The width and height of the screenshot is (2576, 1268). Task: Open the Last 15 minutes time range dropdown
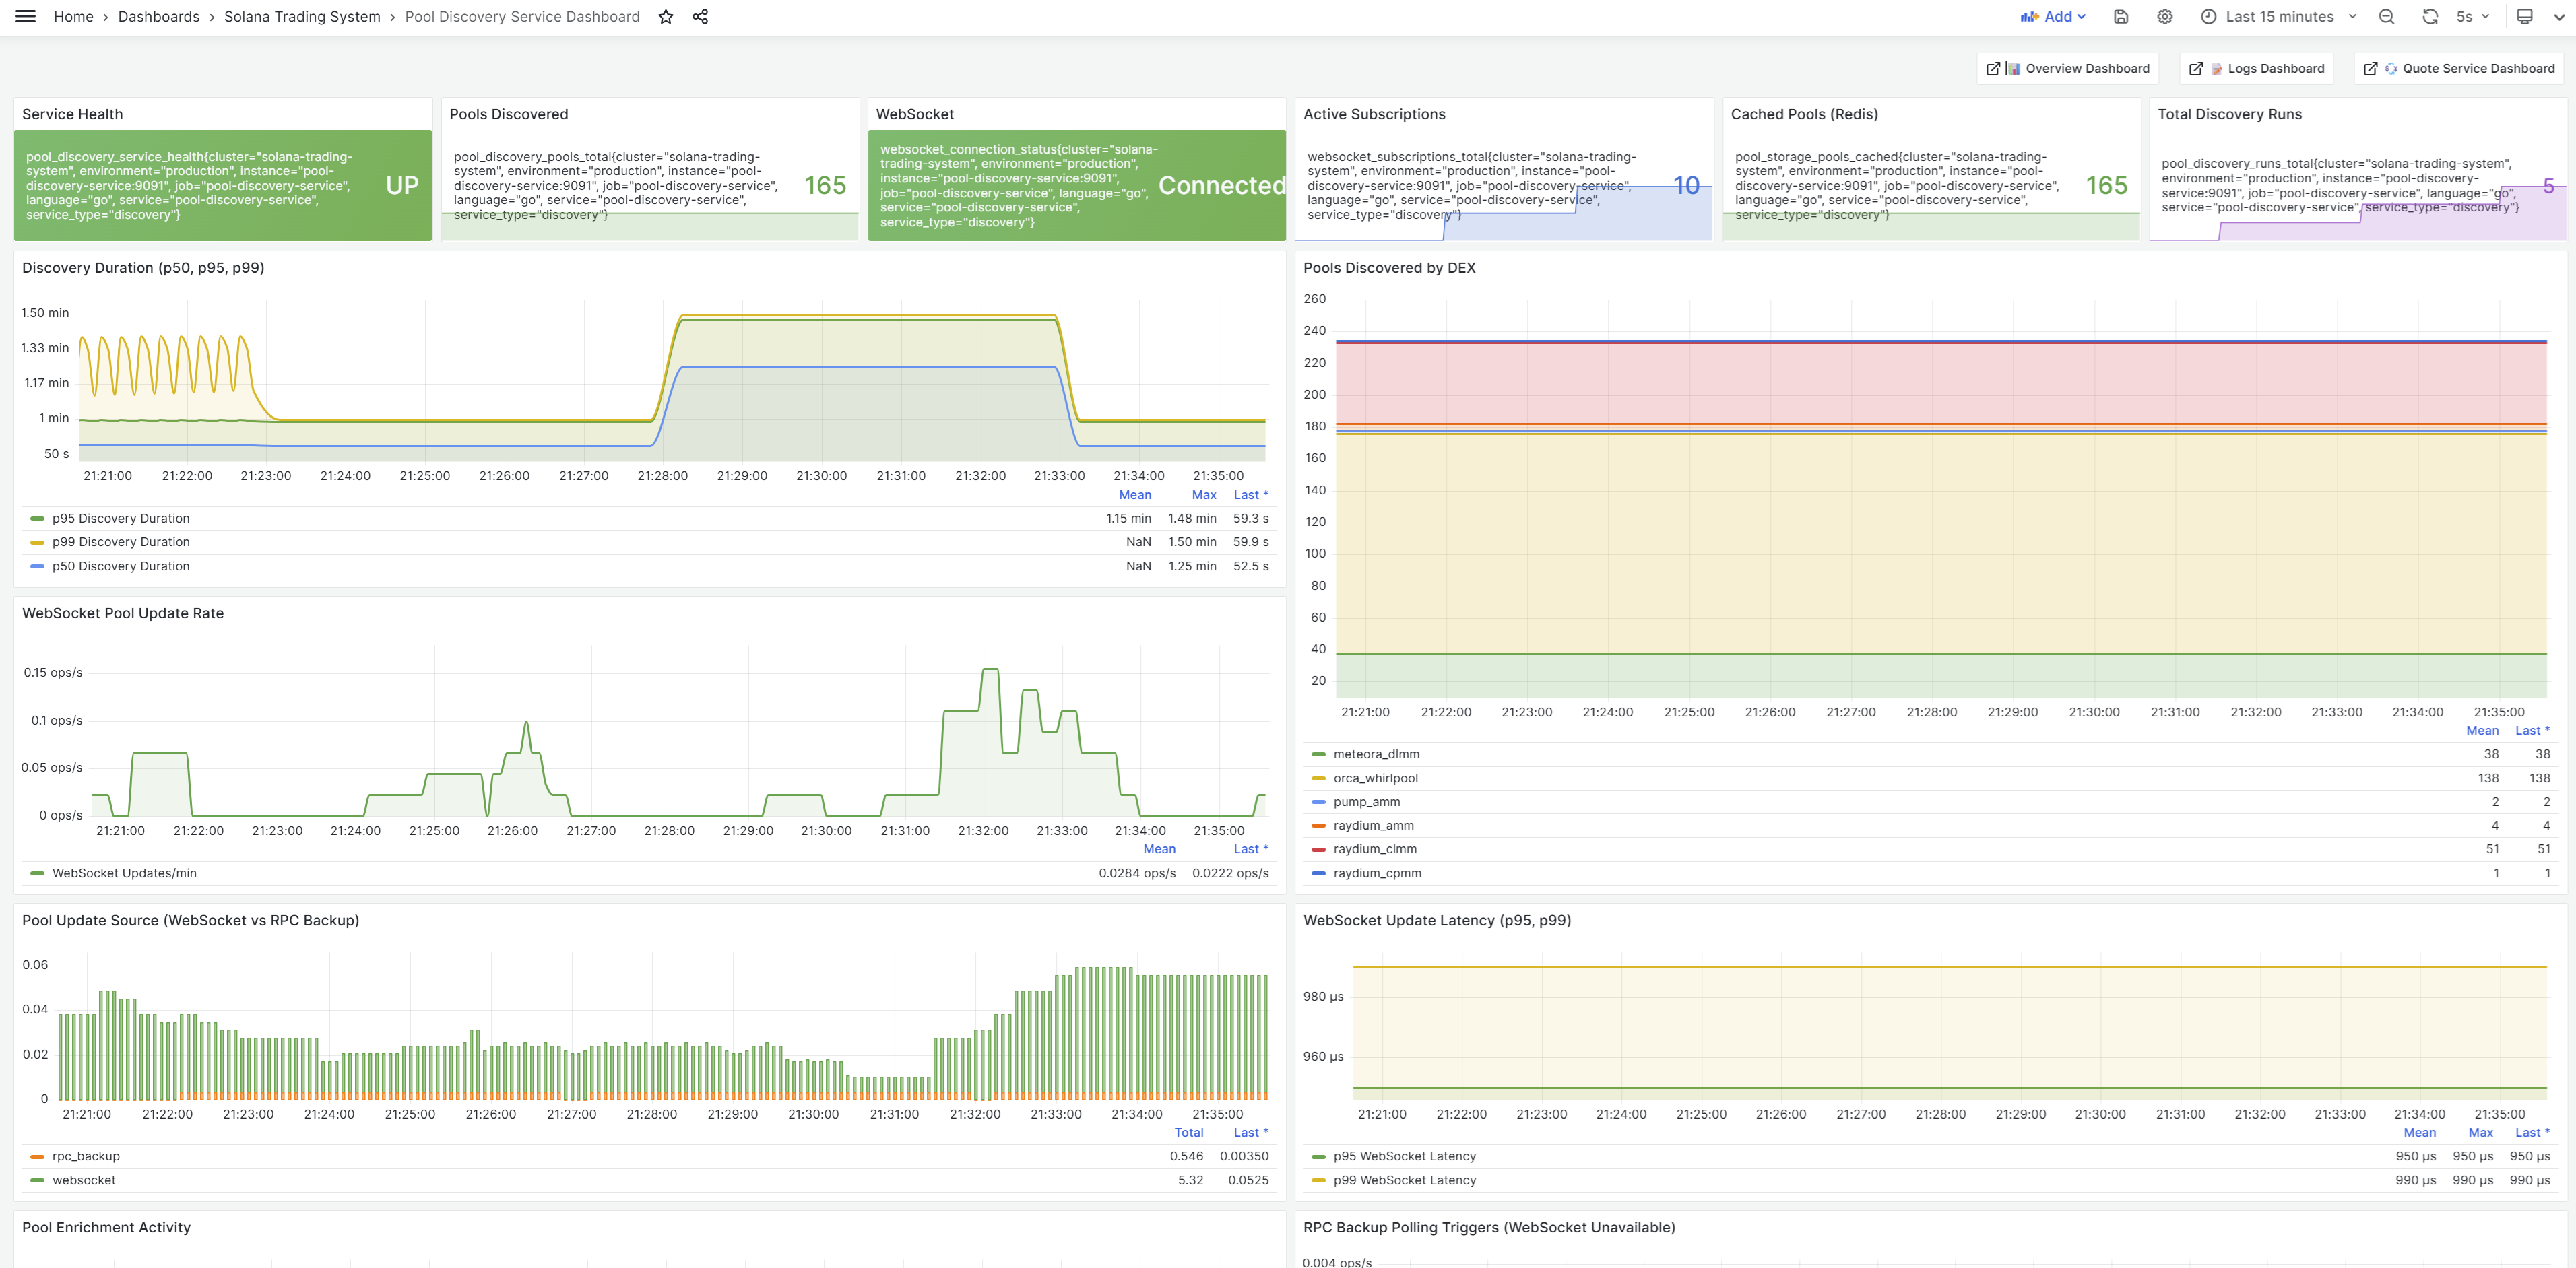2281,16
